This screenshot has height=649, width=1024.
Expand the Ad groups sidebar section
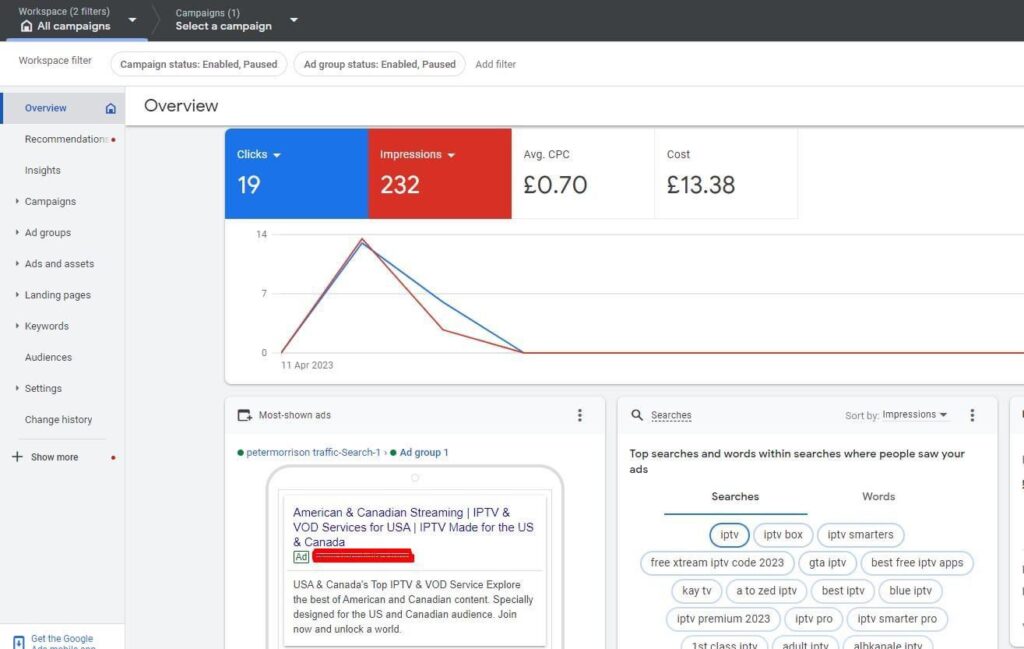[17, 232]
